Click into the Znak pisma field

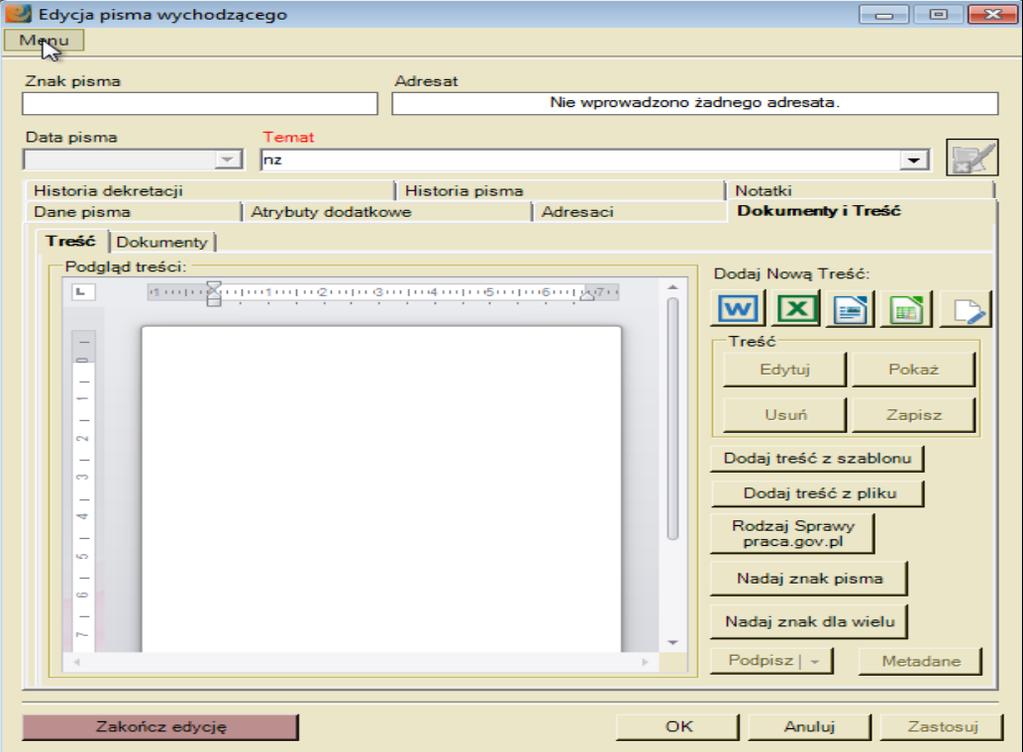click(200, 103)
